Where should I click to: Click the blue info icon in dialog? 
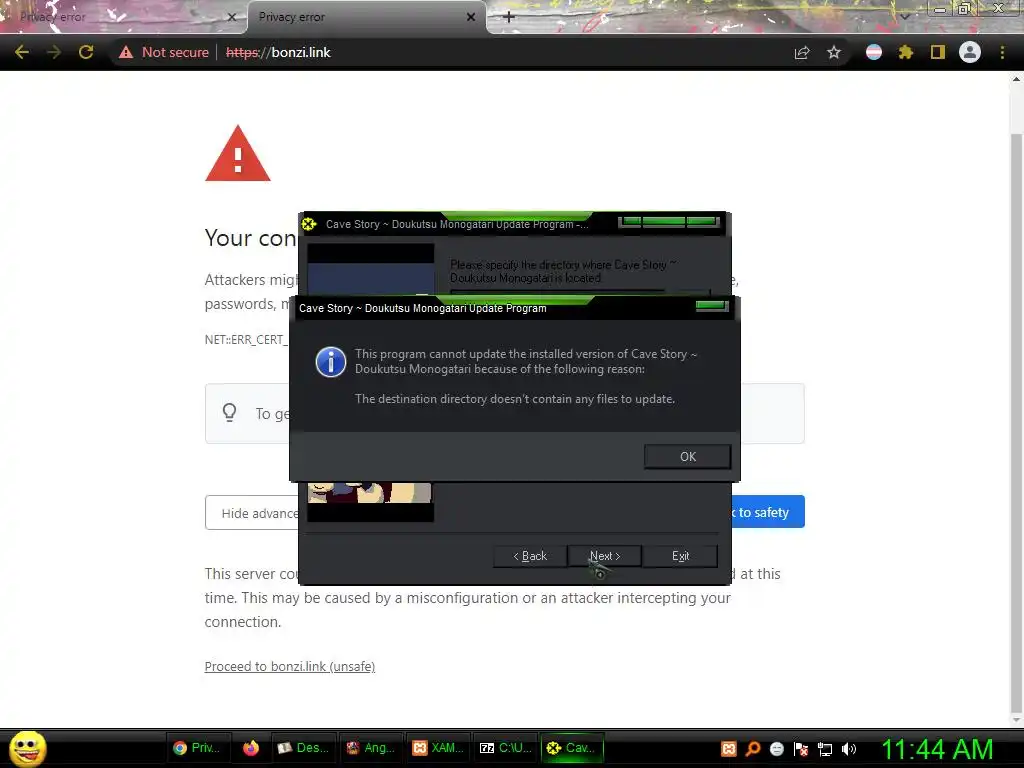pyautogui.click(x=330, y=362)
